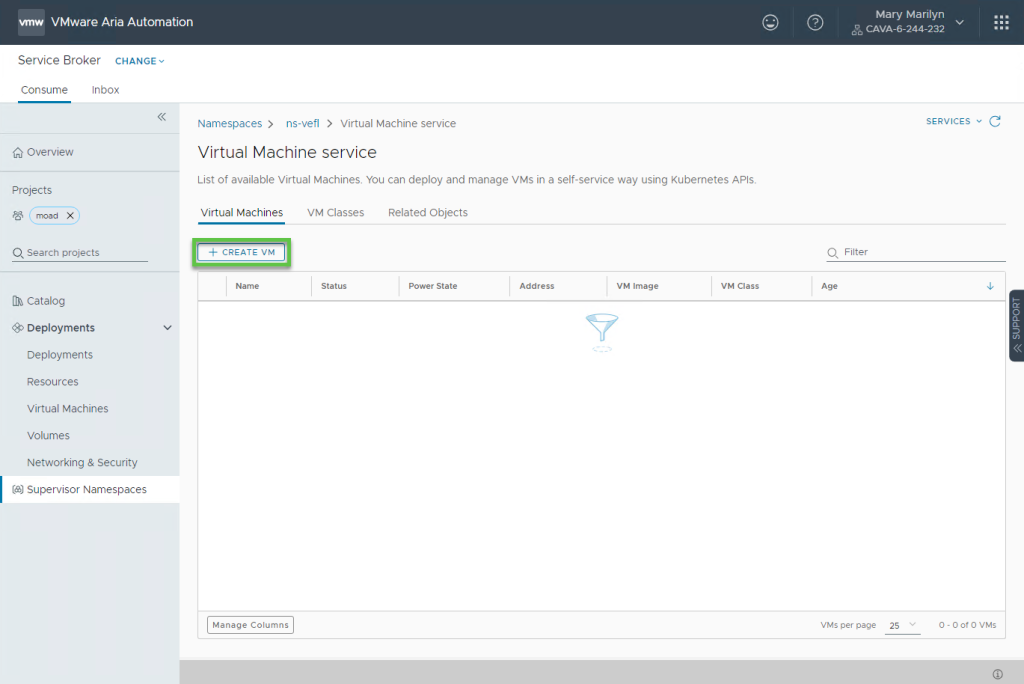Click the Create VM button
1024x684 pixels.
[x=242, y=253]
